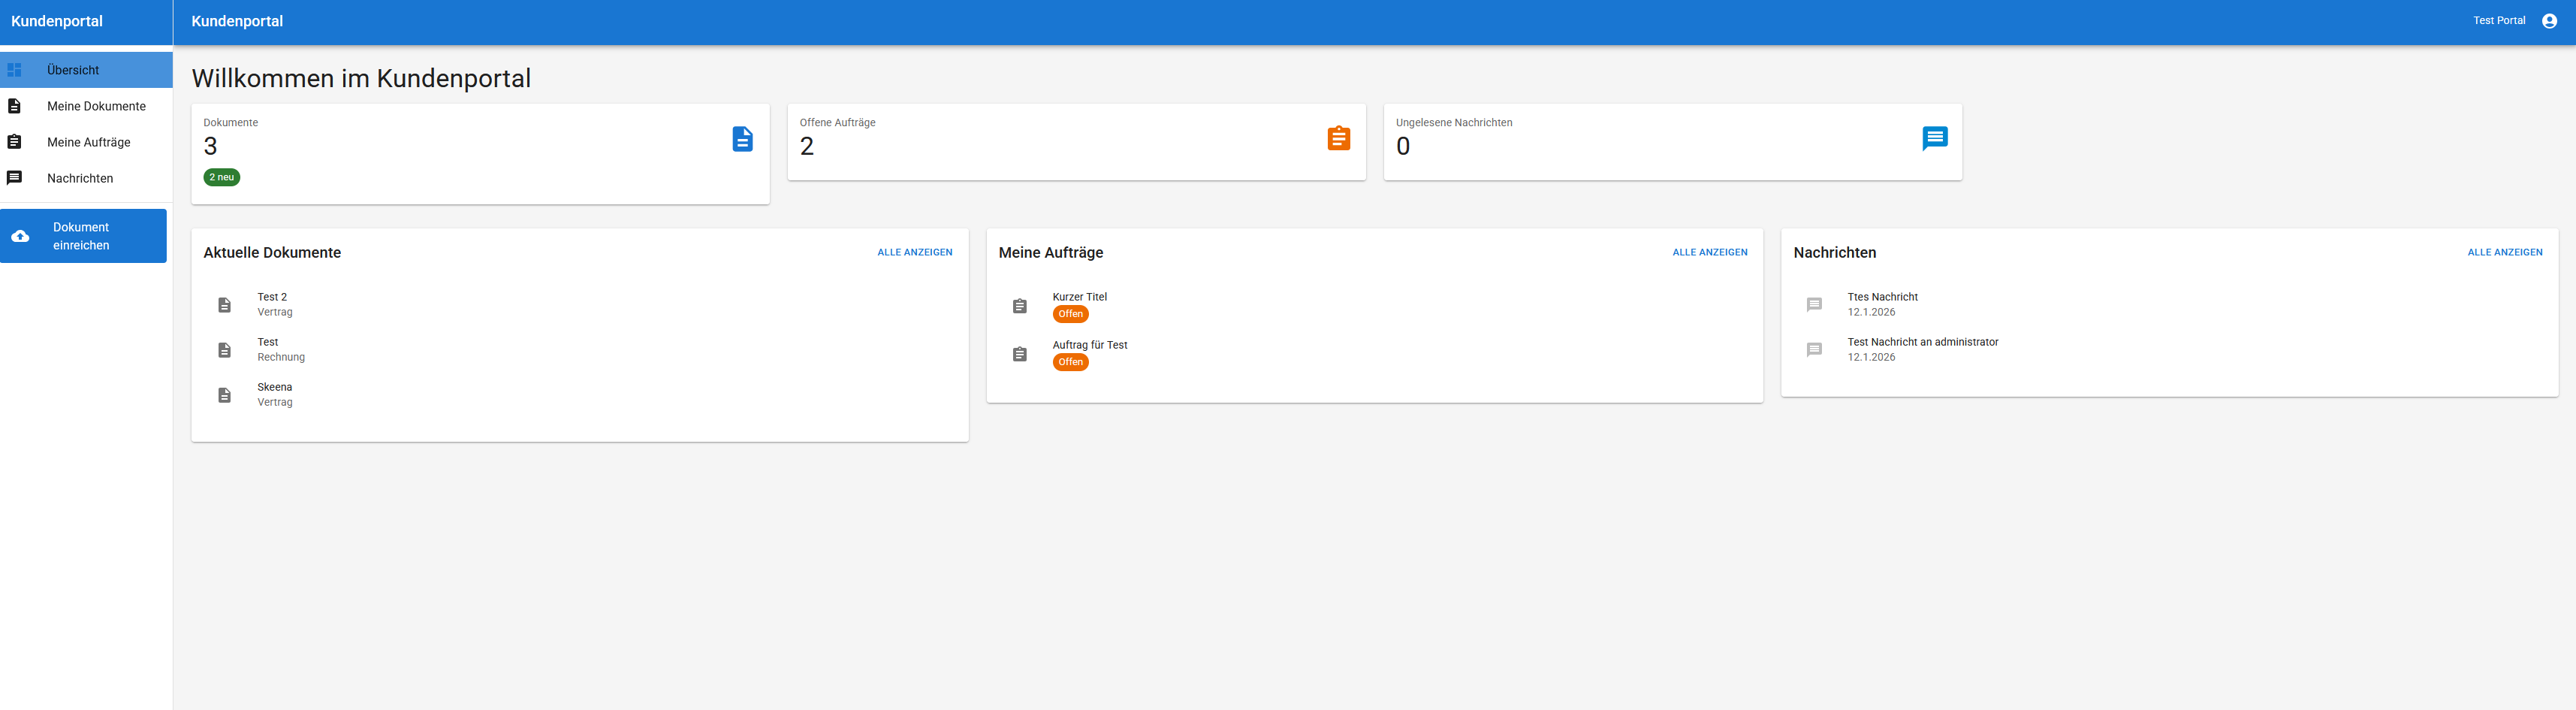Image resolution: width=2576 pixels, height=710 pixels.
Task: Show all documents via Alle Anzeigen
Action: point(914,252)
